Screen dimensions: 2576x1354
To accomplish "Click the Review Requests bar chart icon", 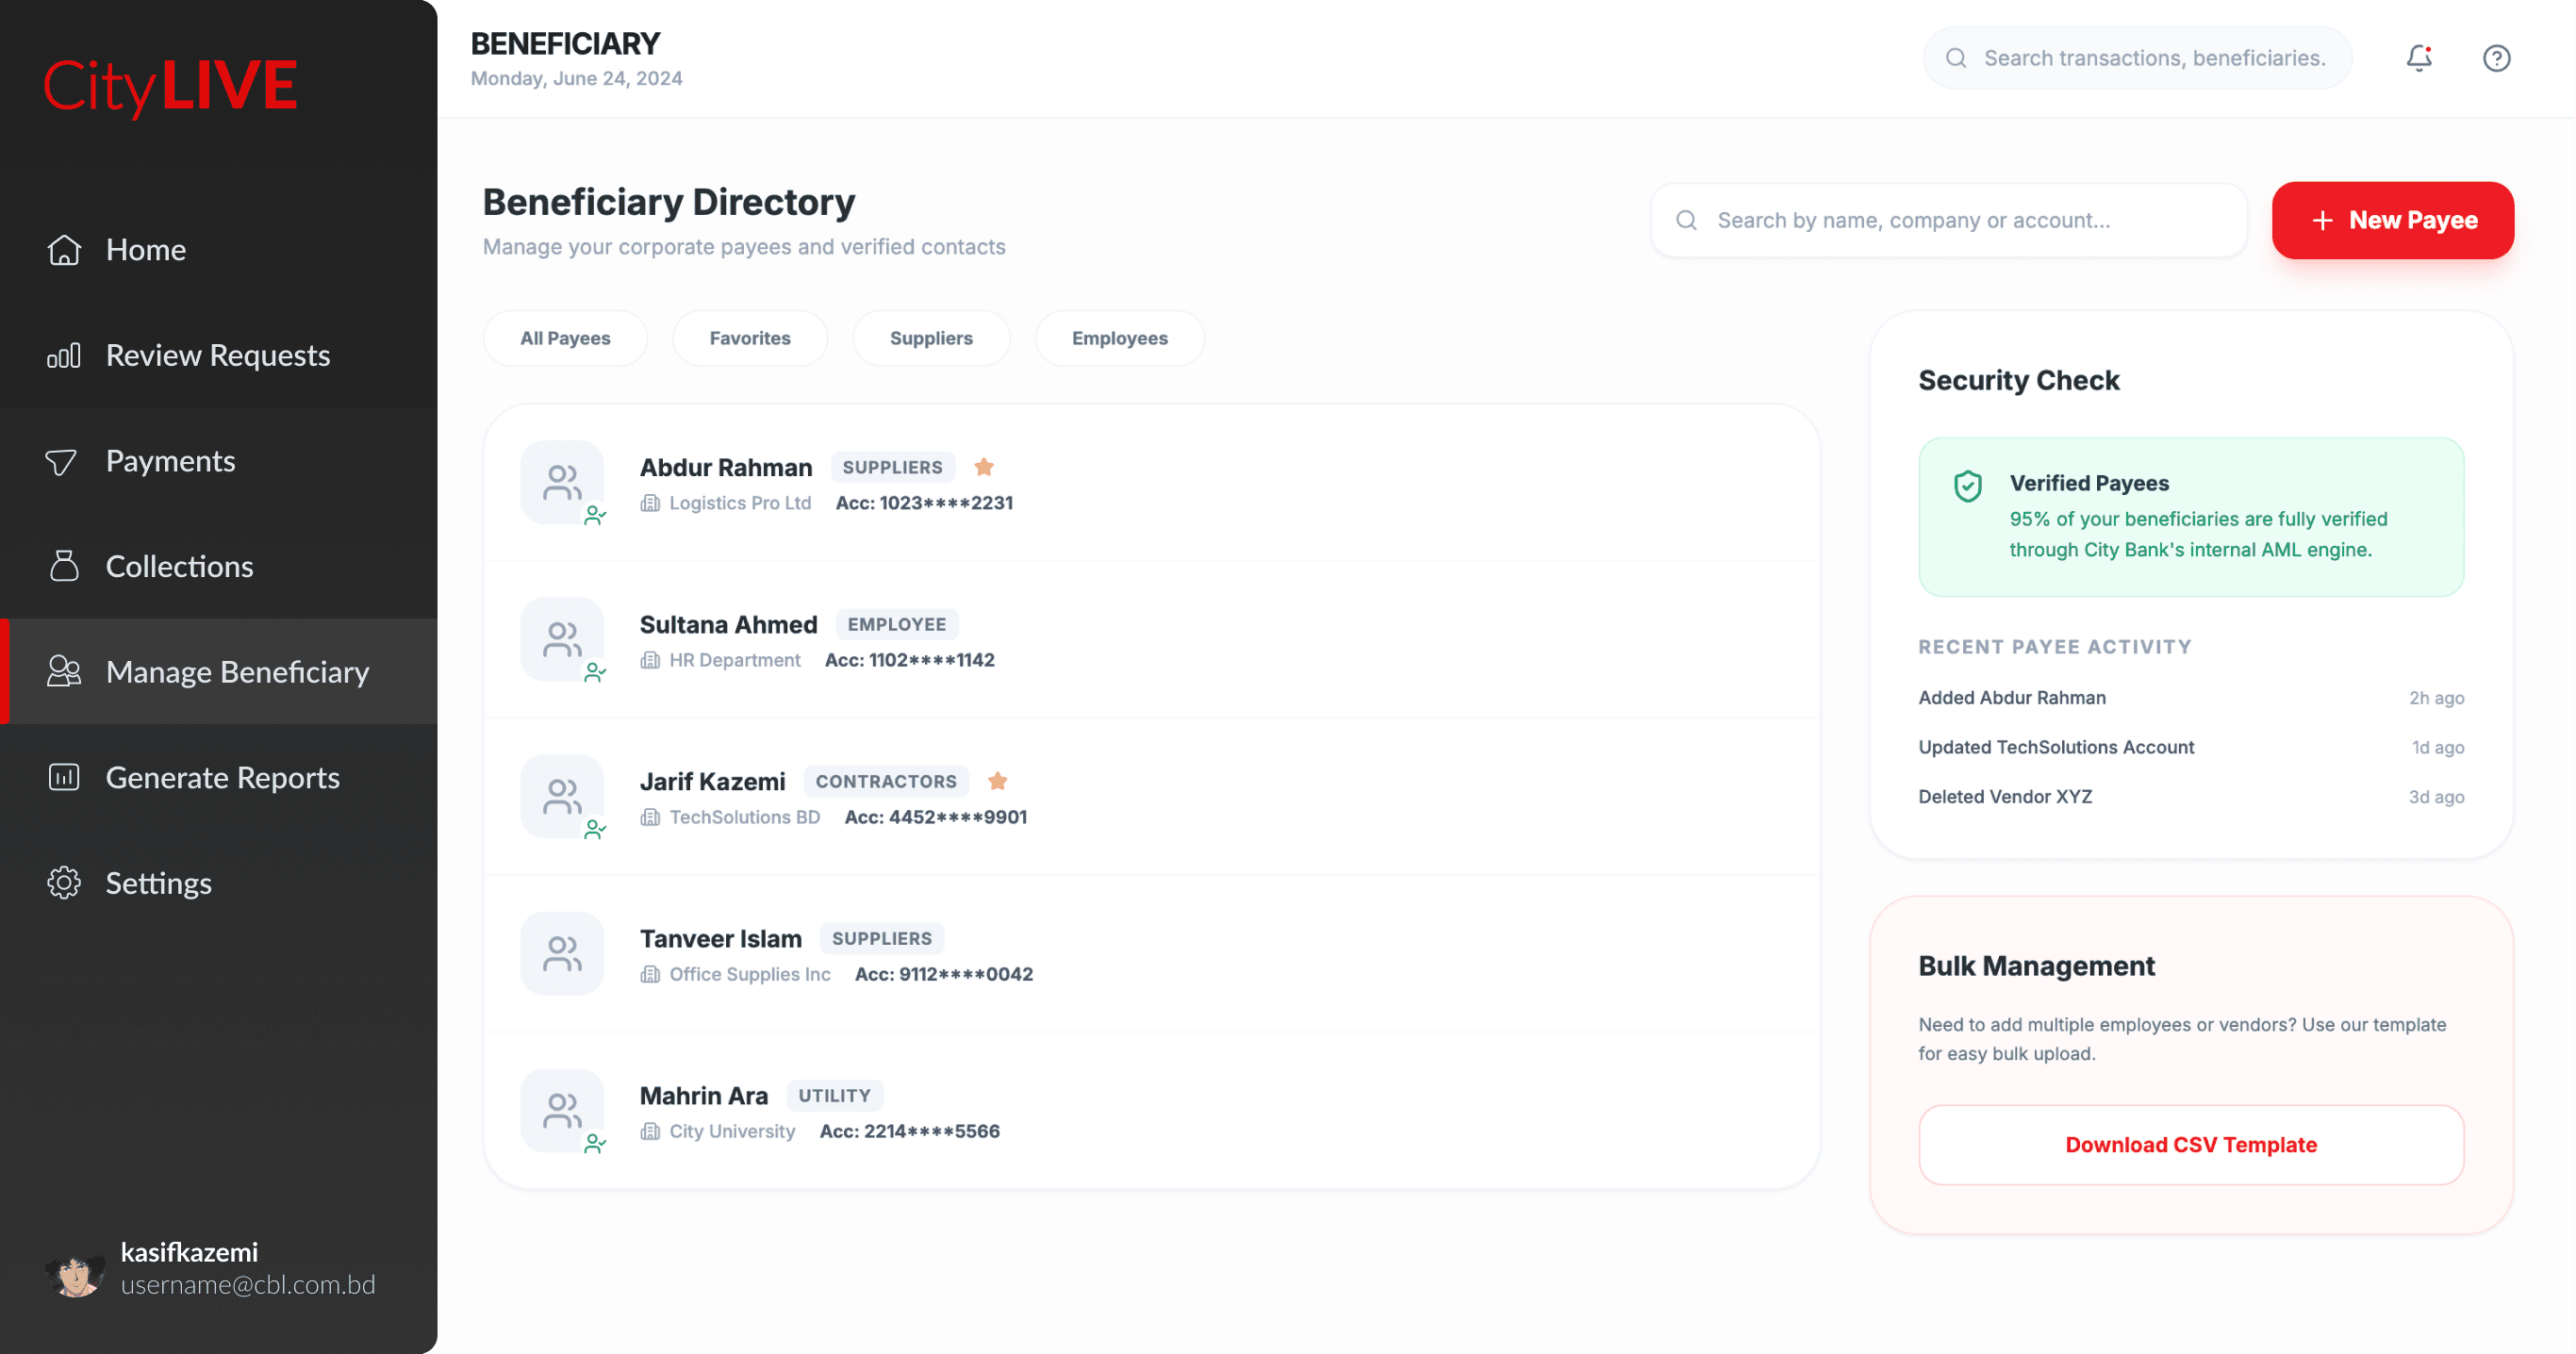I will (64, 356).
